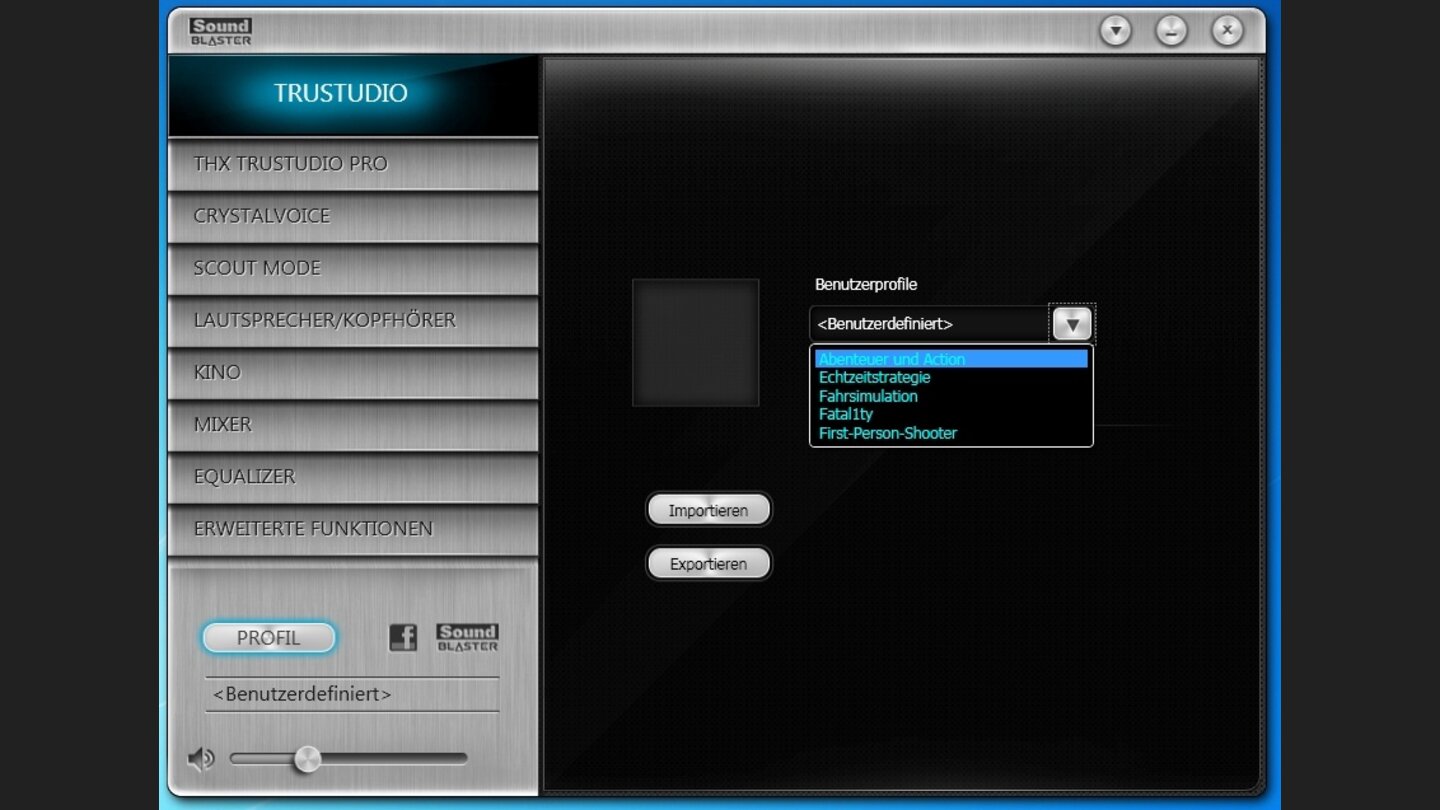Click the Exportieren button
The width and height of the screenshot is (1440, 810).
point(709,564)
